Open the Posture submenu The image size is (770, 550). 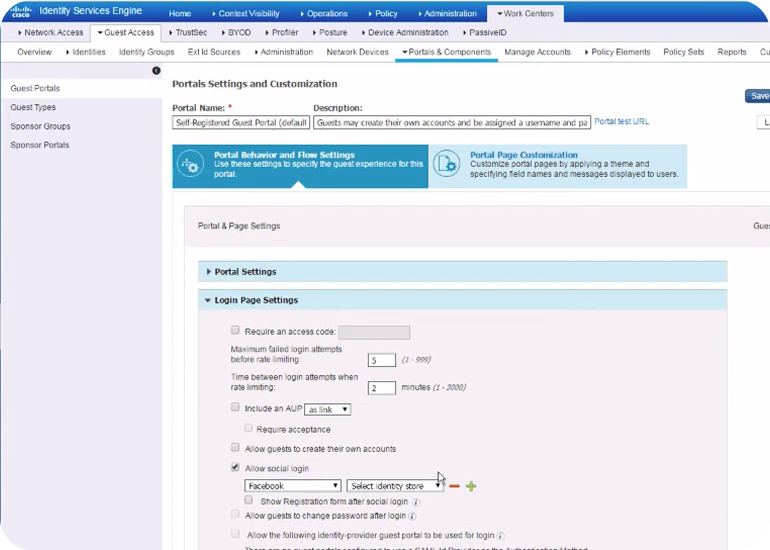(330, 32)
